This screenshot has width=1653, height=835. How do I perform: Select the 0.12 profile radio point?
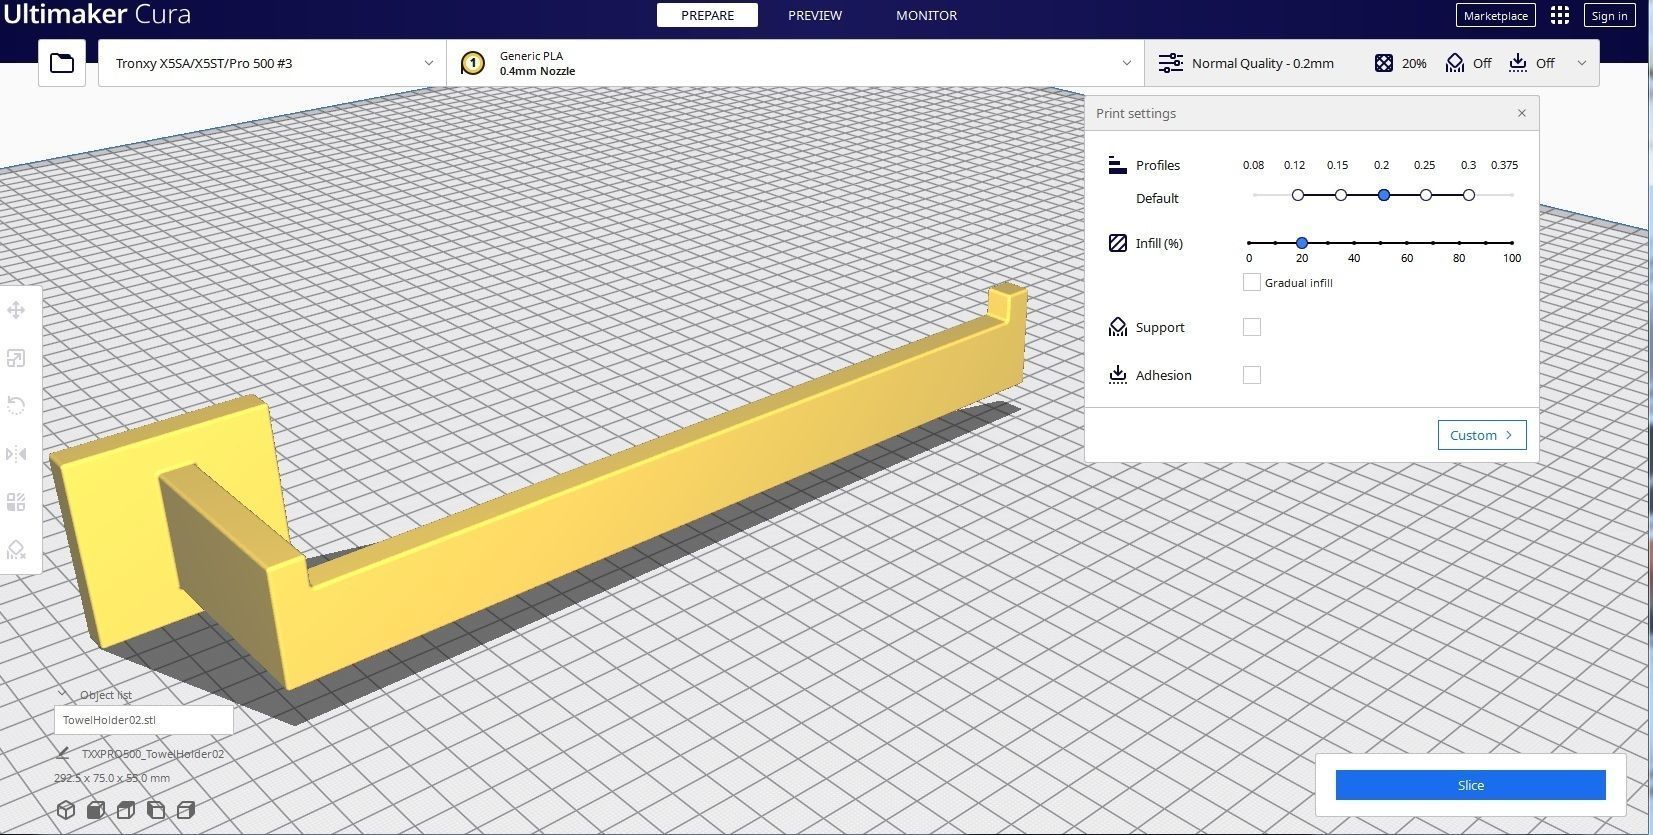click(x=1298, y=195)
